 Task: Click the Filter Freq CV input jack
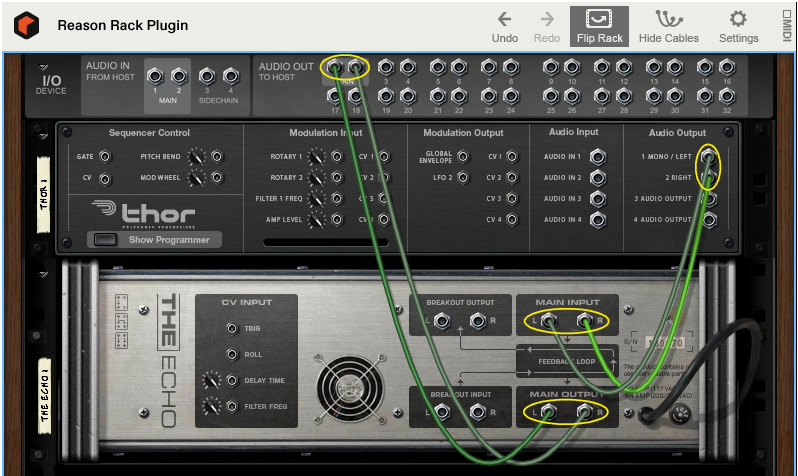(232, 406)
